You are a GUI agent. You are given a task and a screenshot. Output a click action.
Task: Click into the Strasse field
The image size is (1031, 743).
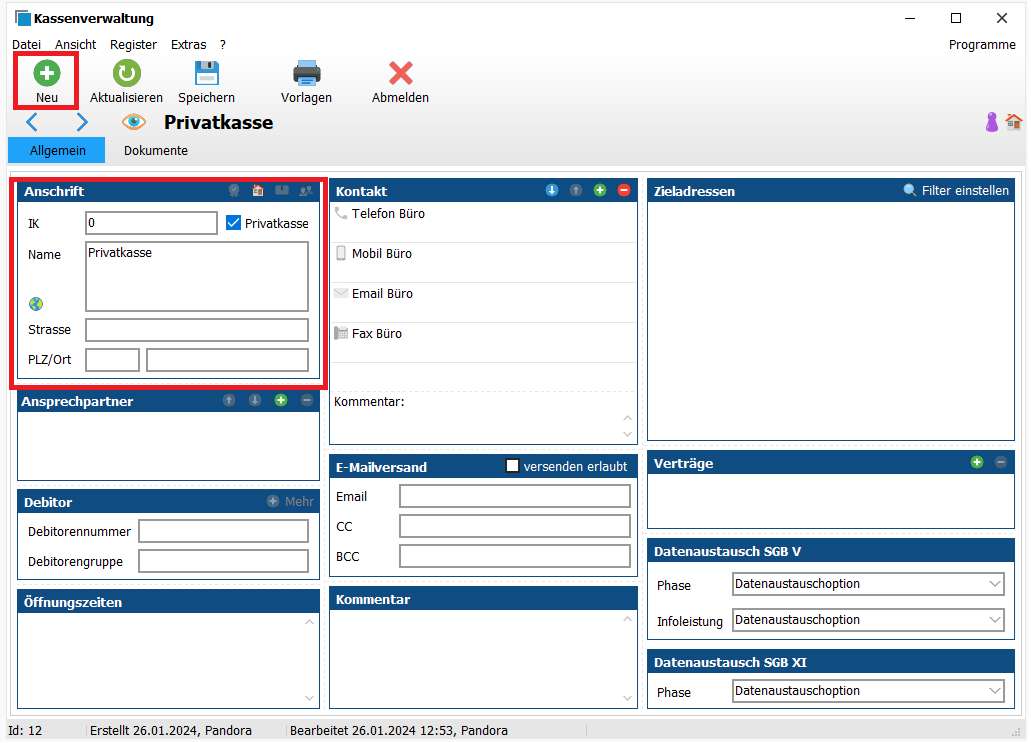[x=197, y=329]
